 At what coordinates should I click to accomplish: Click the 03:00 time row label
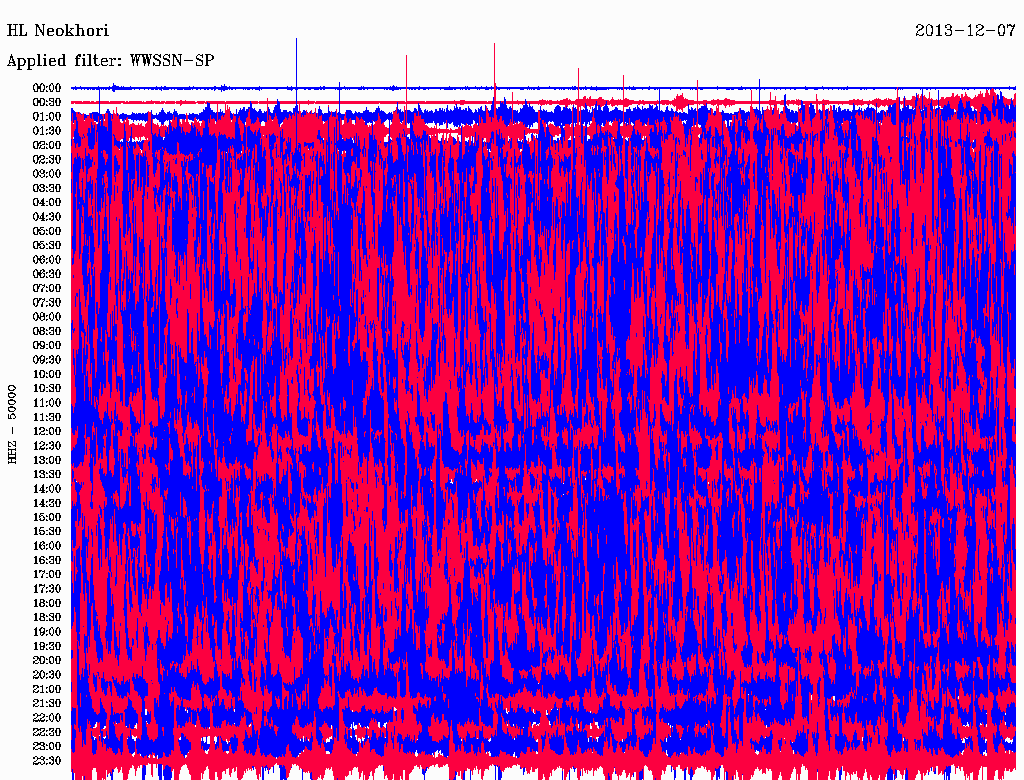pyautogui.click(x=48, y=174)
